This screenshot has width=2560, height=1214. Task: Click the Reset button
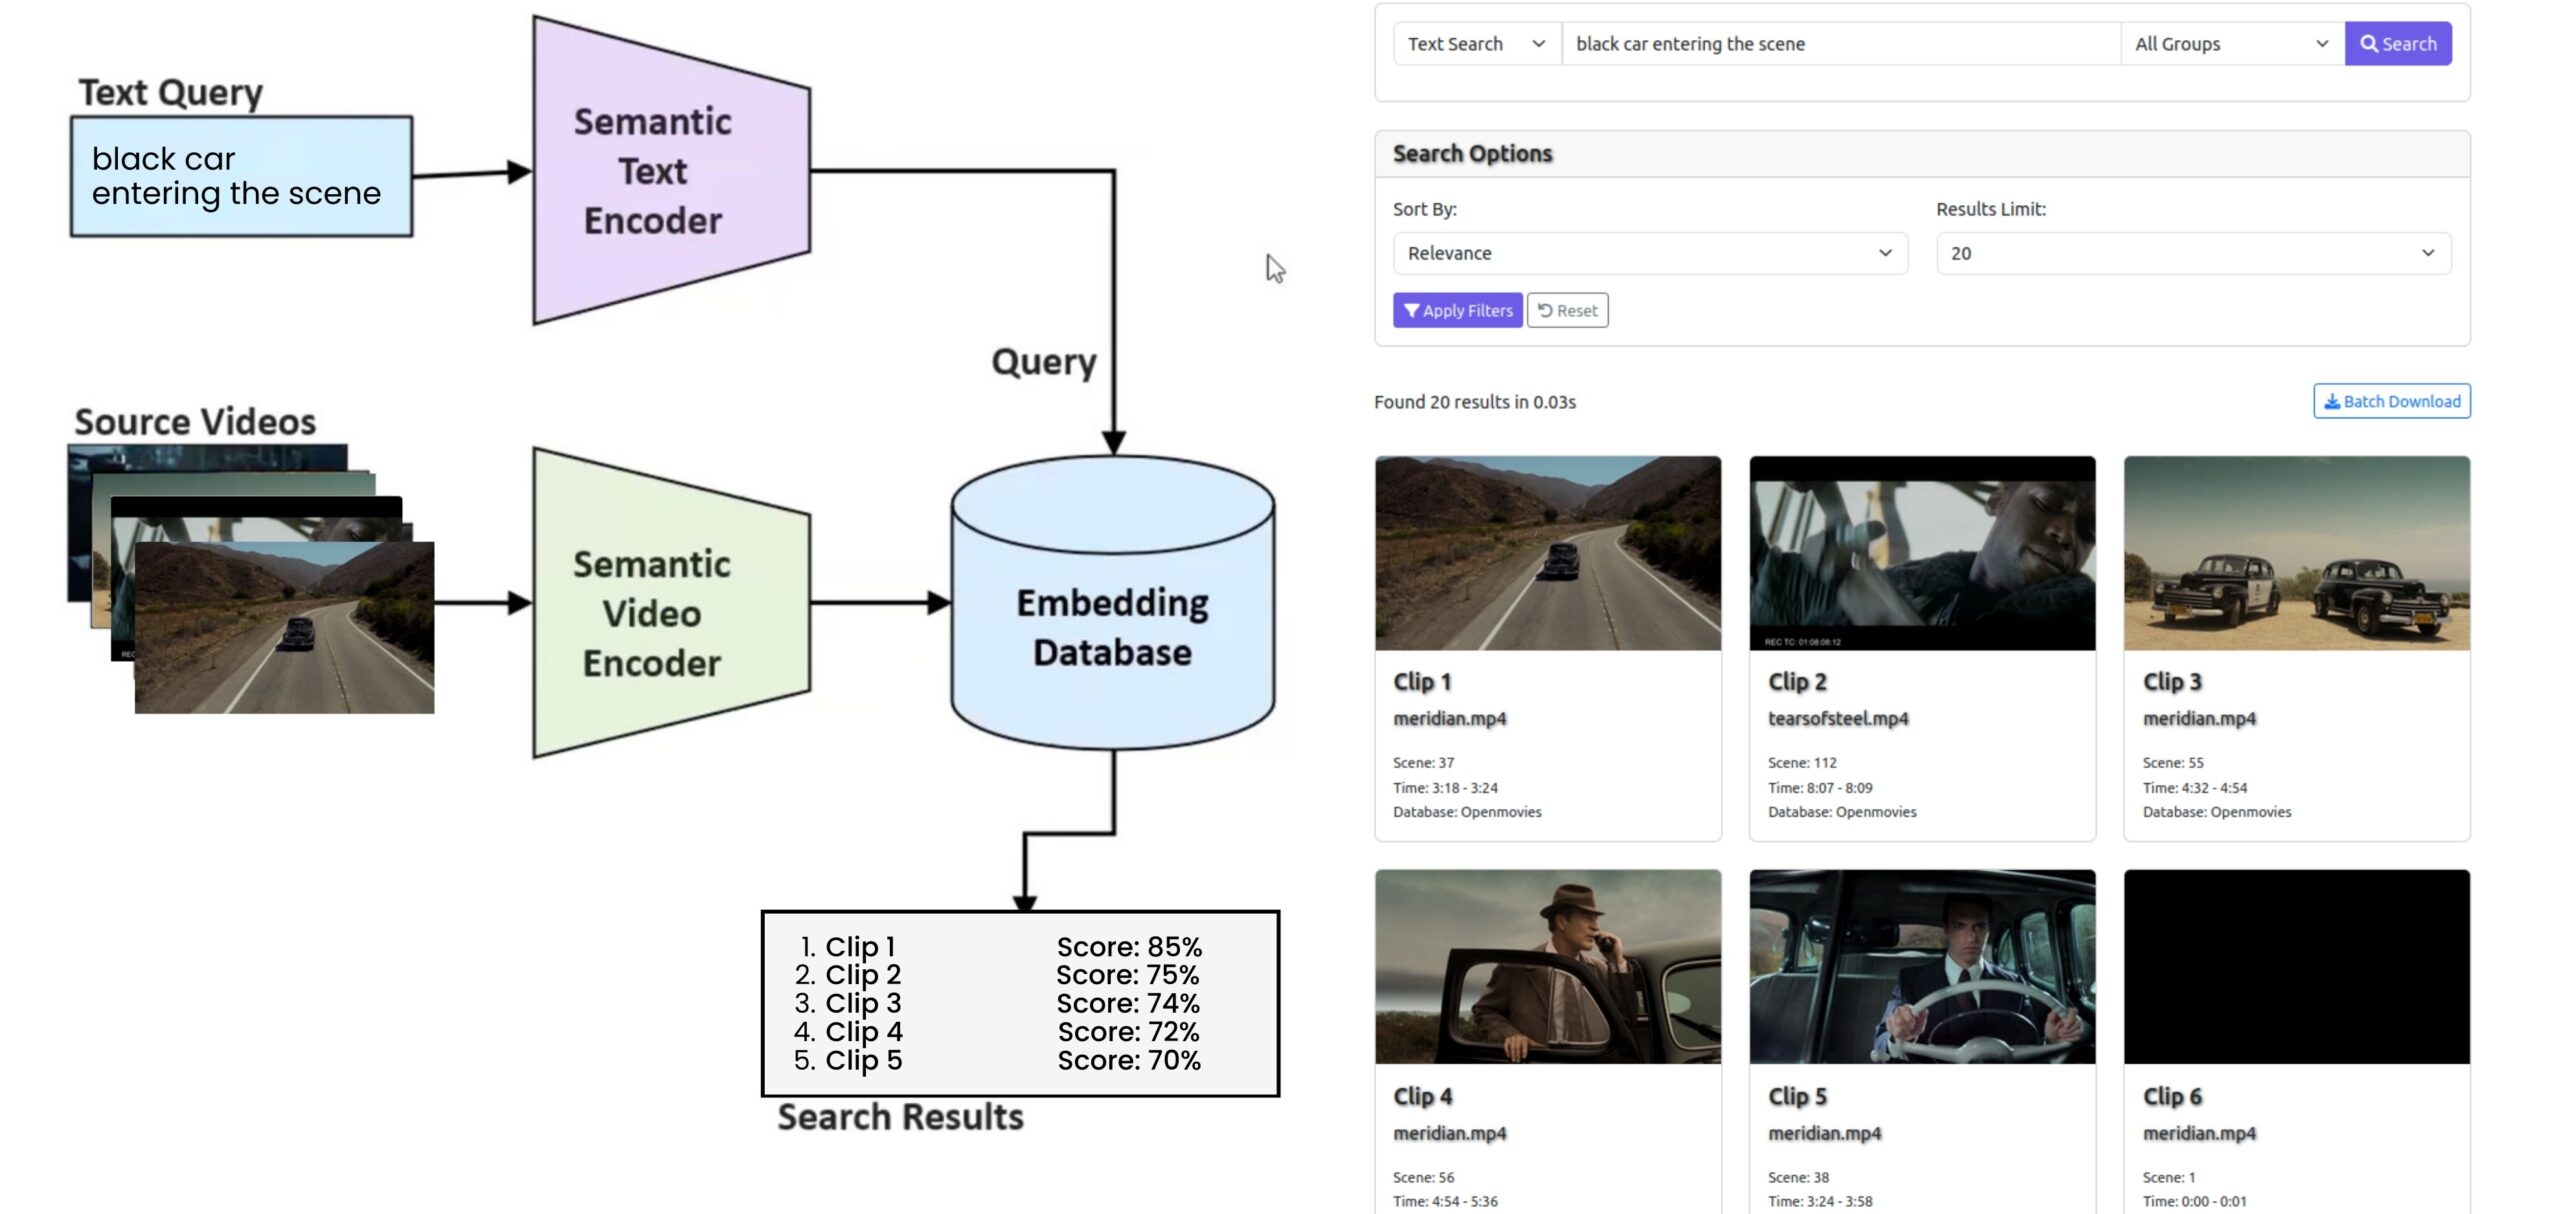[x=1568, y=310]
